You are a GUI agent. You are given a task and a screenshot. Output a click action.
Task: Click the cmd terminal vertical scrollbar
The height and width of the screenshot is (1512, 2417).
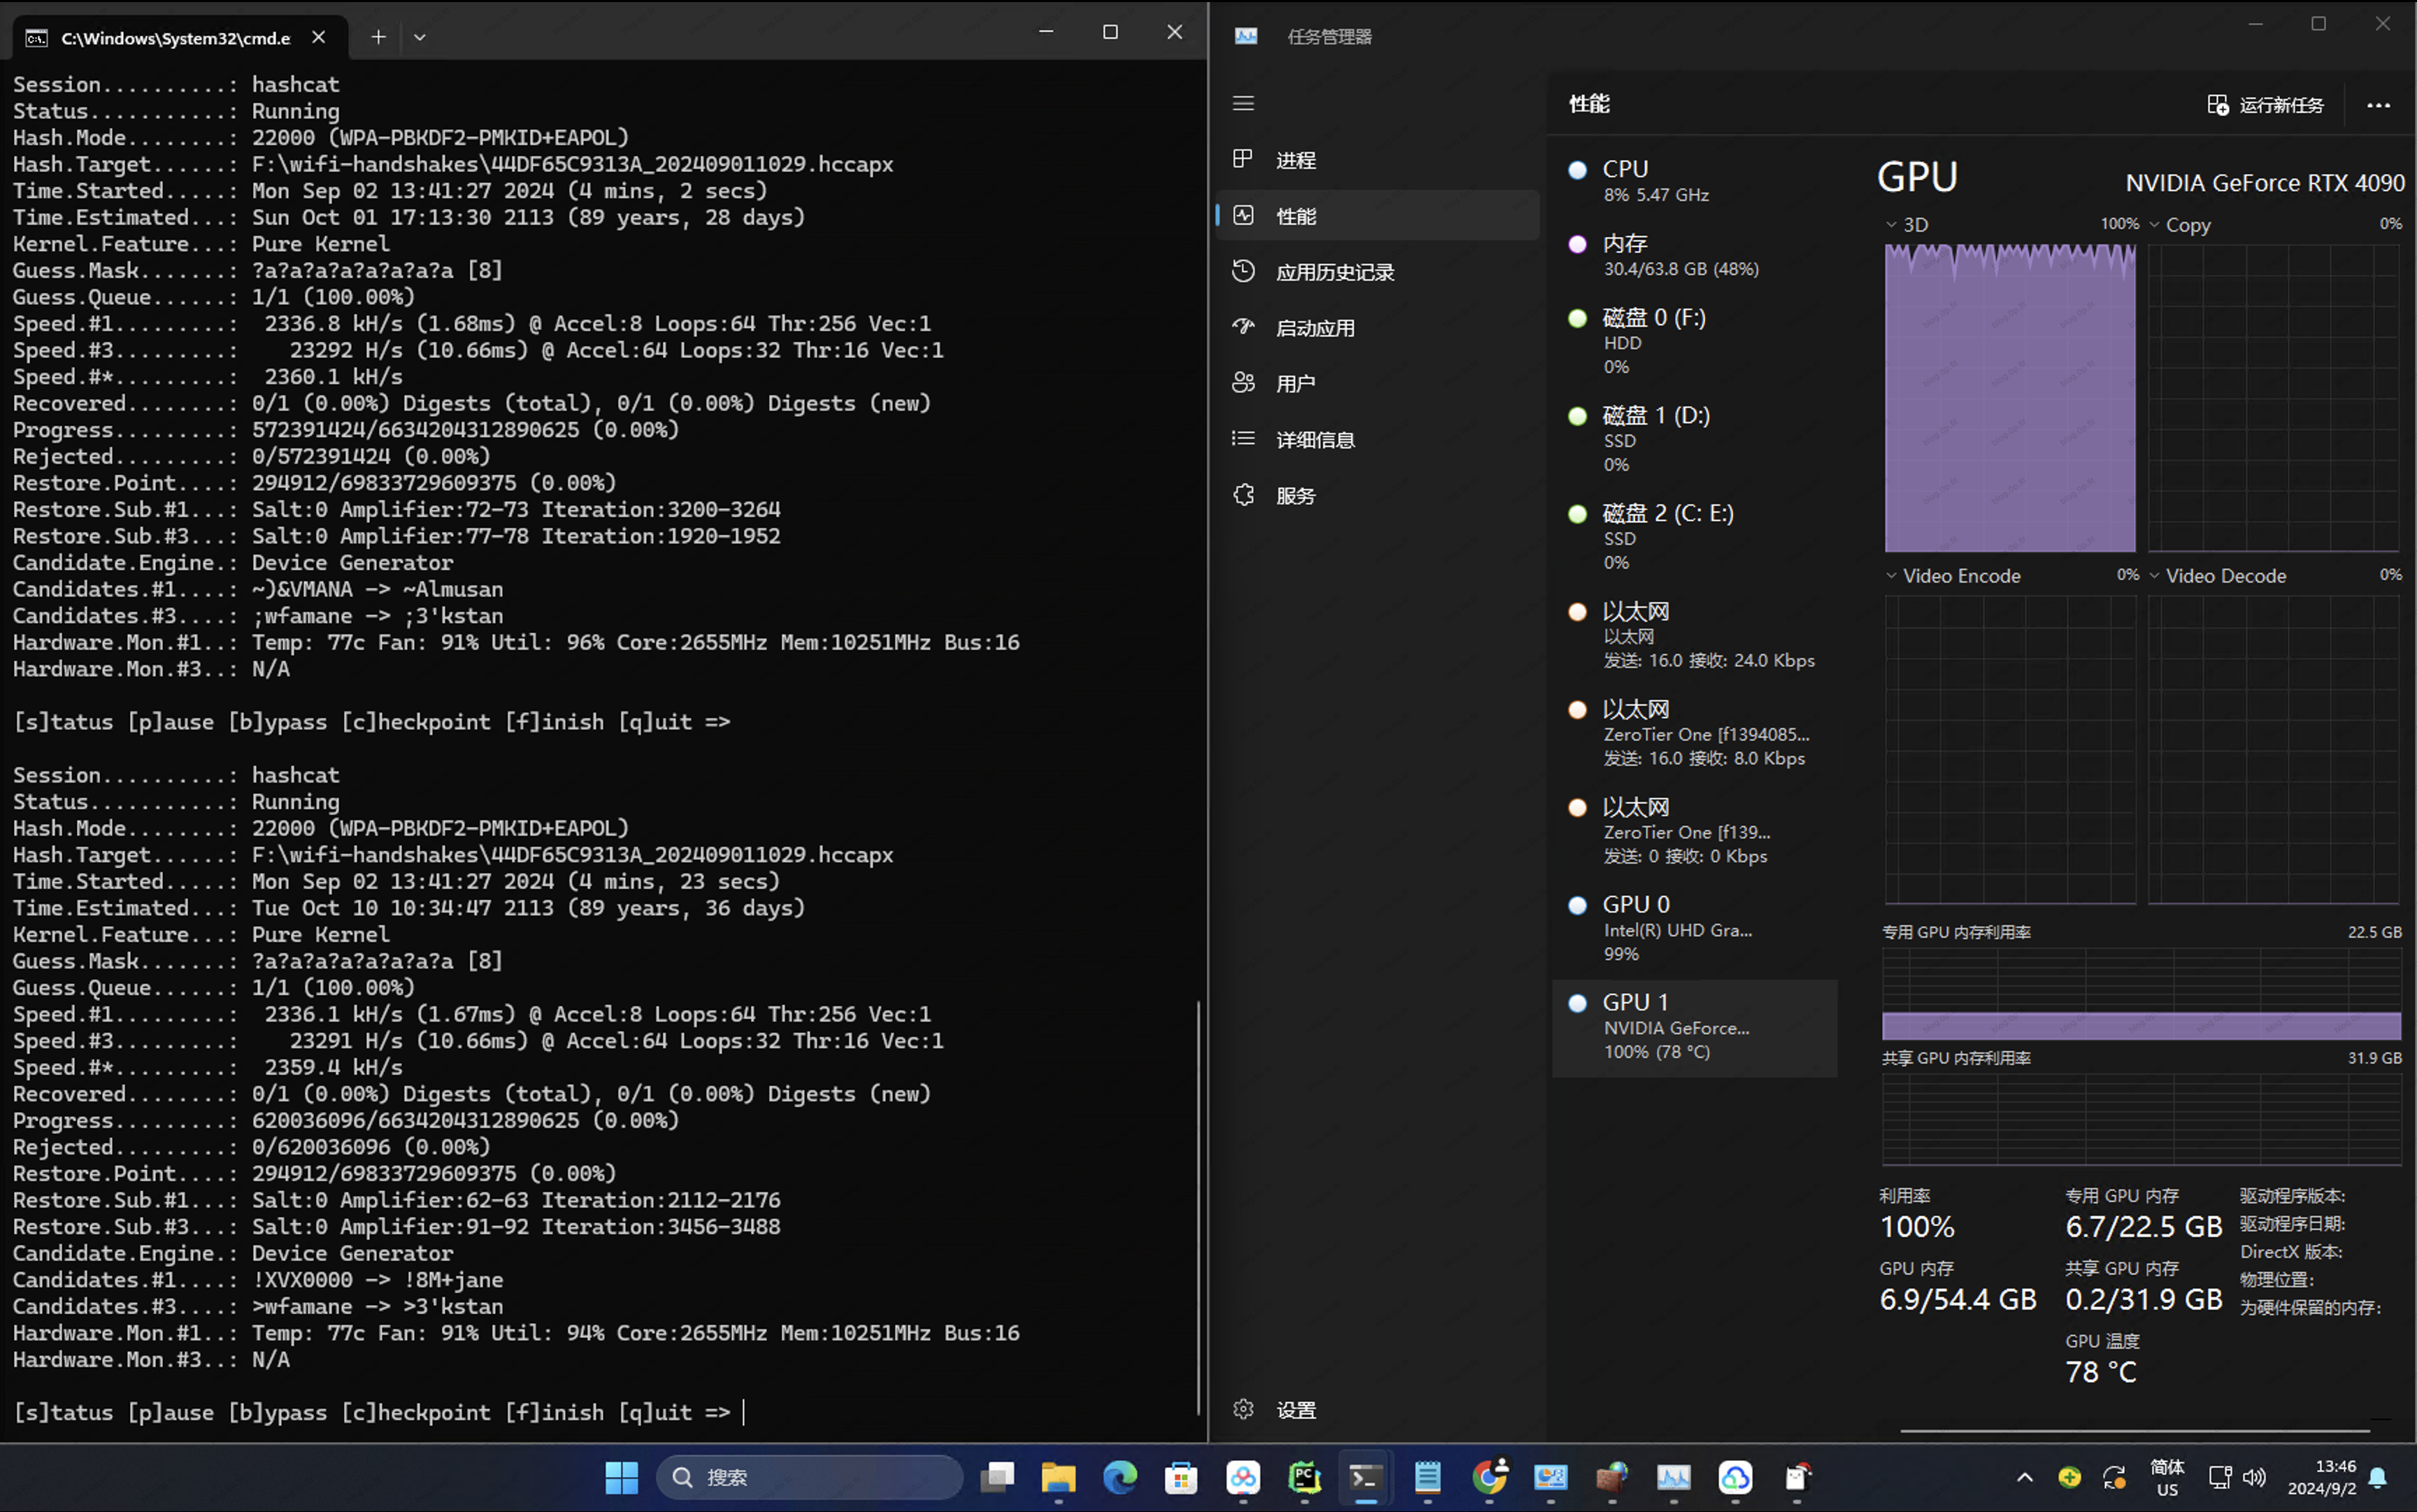point(1198,1207)
